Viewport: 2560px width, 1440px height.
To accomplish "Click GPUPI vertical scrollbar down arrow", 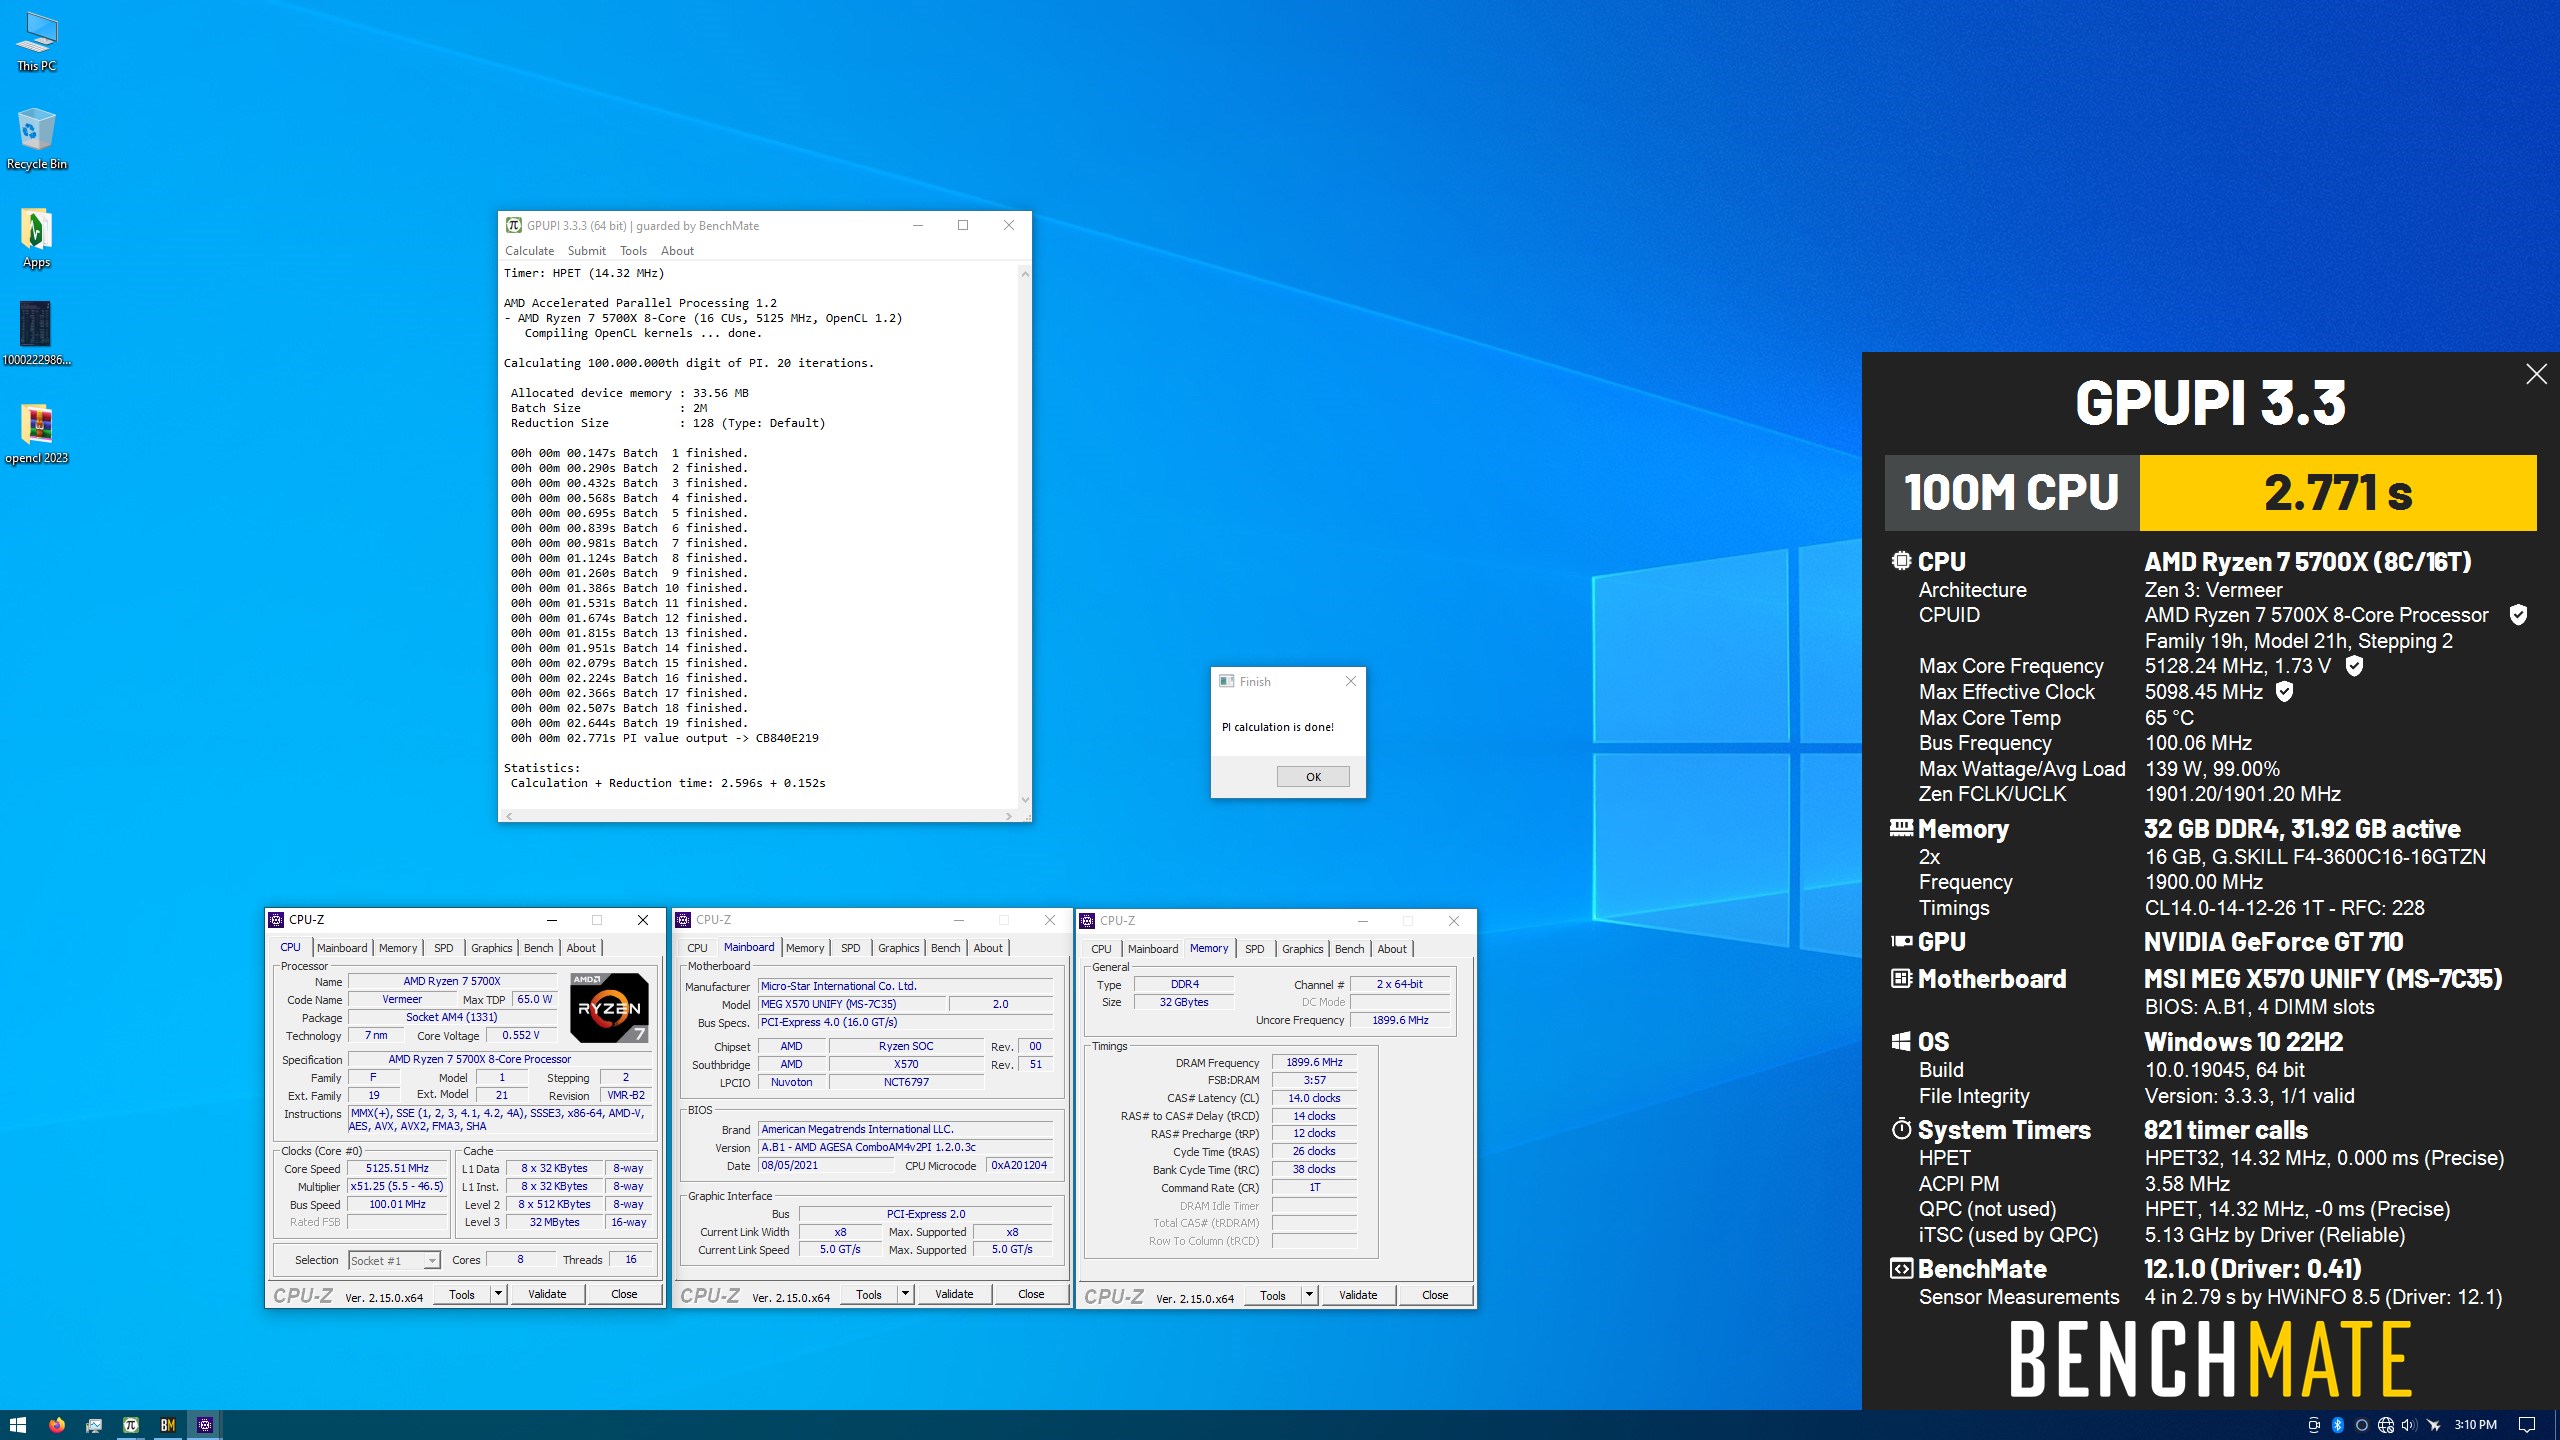I will 1024,800.
